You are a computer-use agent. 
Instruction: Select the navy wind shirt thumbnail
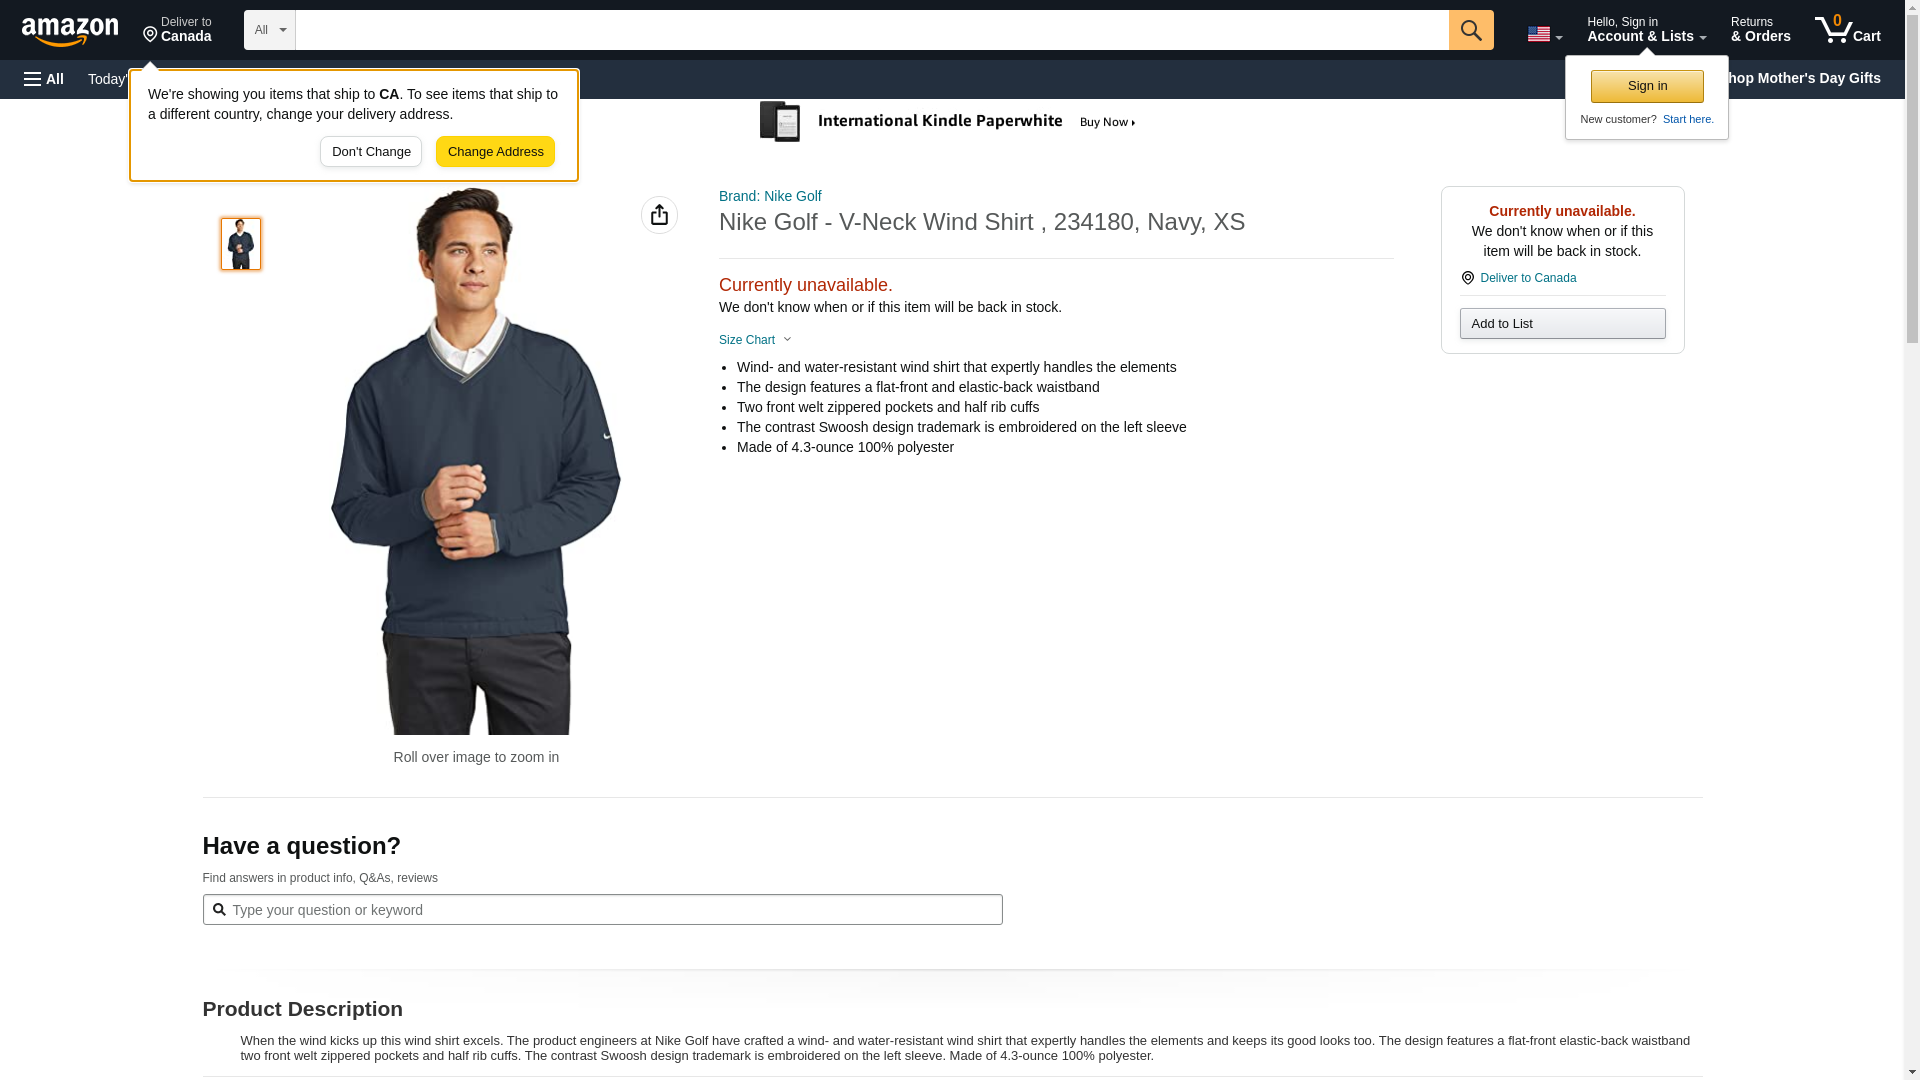click(x=241, y=244)
